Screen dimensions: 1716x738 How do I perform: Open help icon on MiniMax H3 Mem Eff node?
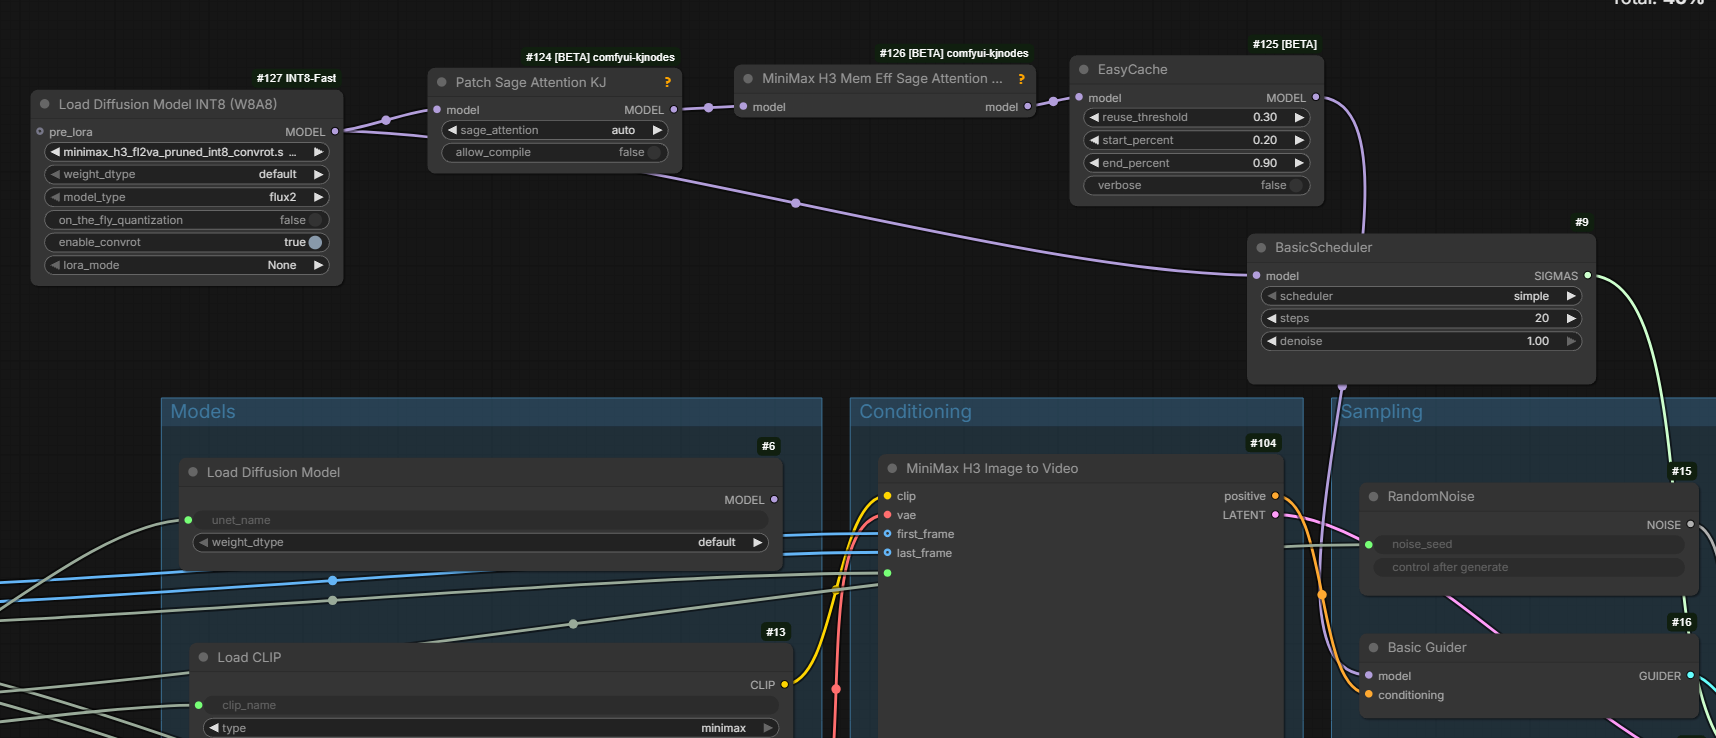click(1021, 79)
